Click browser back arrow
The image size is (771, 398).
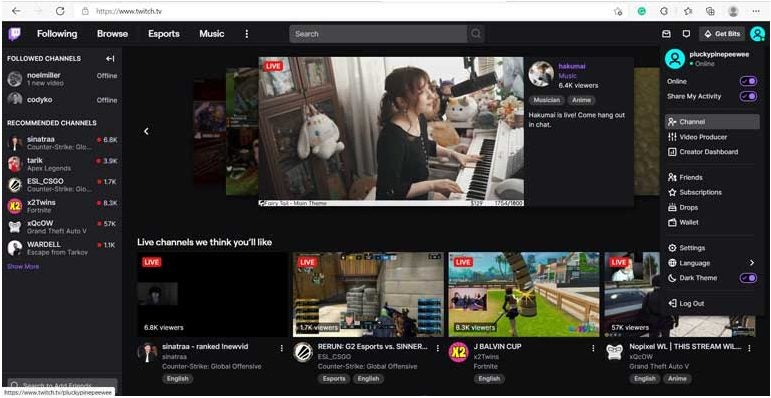pos(16,11)
